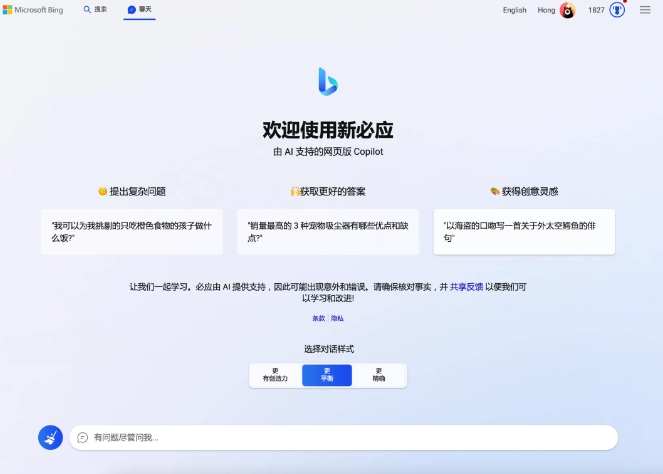This screenshot has width=663, height=474.
Task: Switch language to English
Action: [514, 10]
